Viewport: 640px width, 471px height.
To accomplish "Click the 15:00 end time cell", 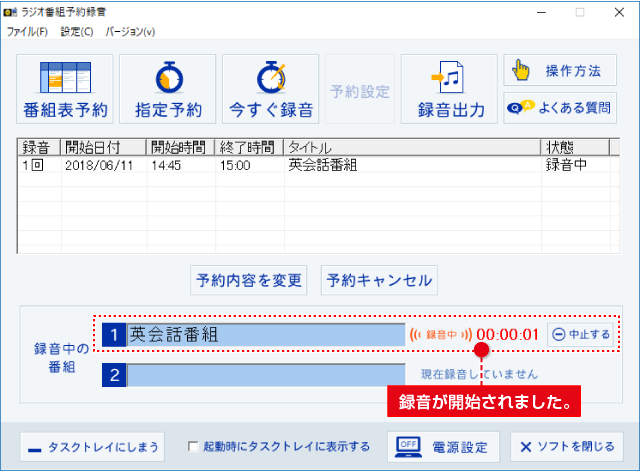I will tap(235, 165).
